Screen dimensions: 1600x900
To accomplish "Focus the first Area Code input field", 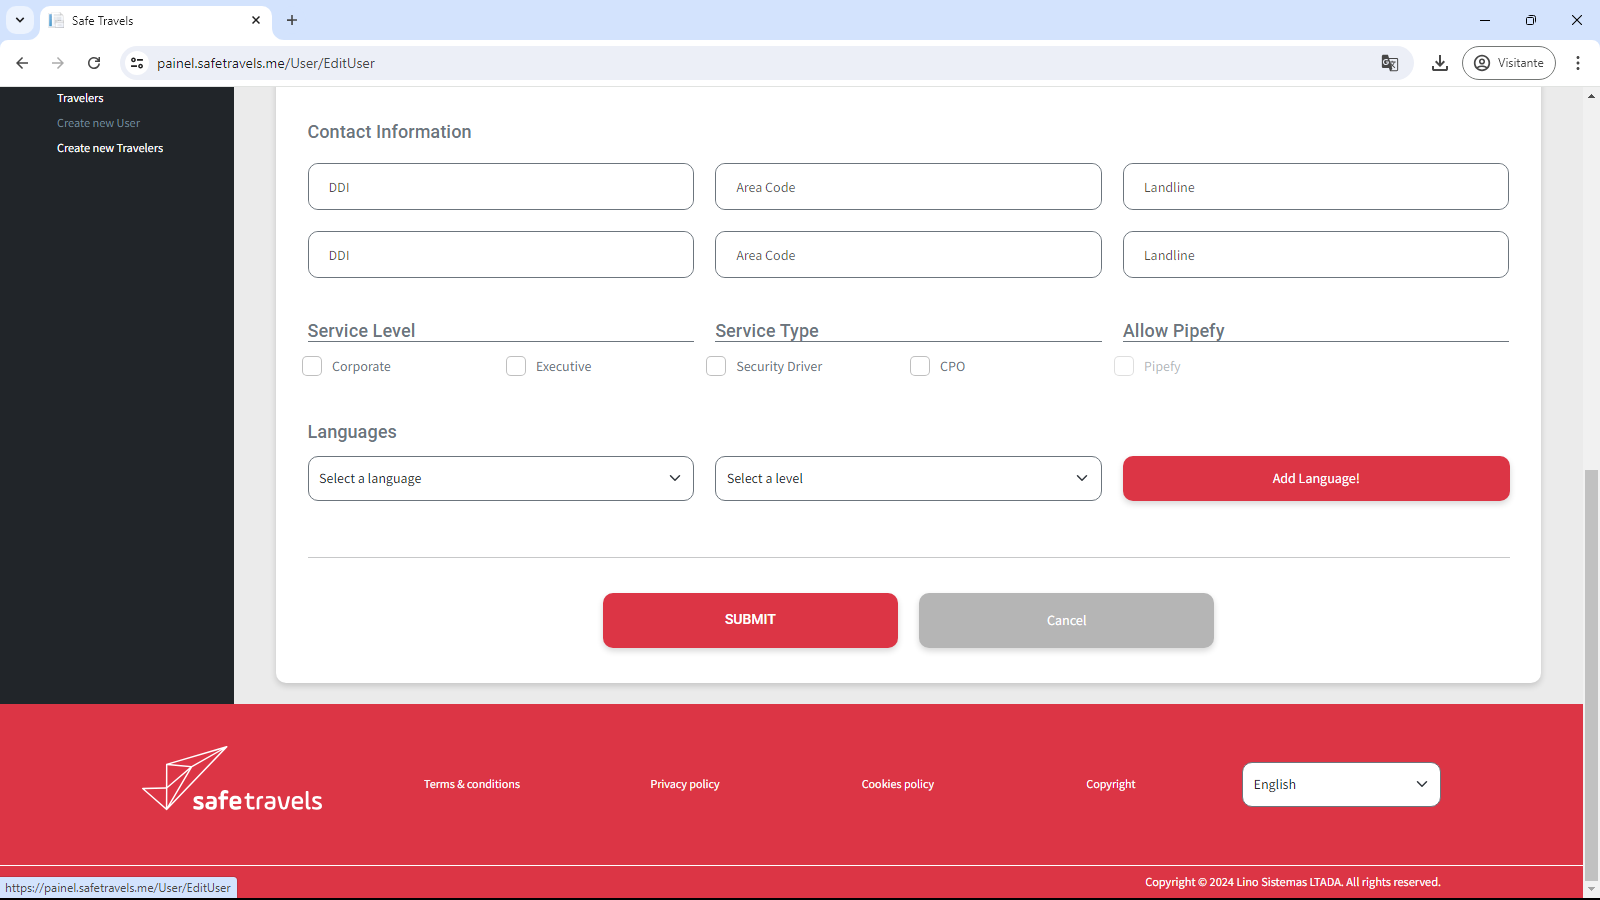I will 907,187.
